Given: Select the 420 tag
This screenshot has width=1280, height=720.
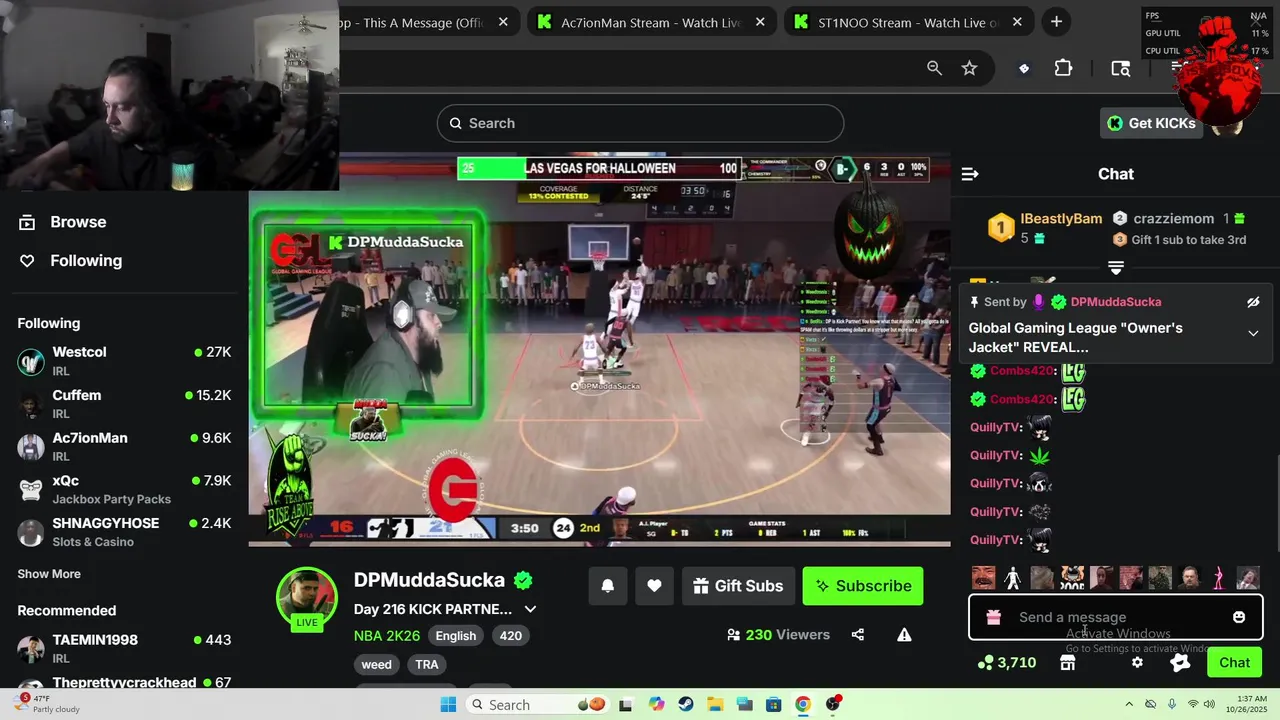Looking at the screenshot, I should tap(511, 636).
